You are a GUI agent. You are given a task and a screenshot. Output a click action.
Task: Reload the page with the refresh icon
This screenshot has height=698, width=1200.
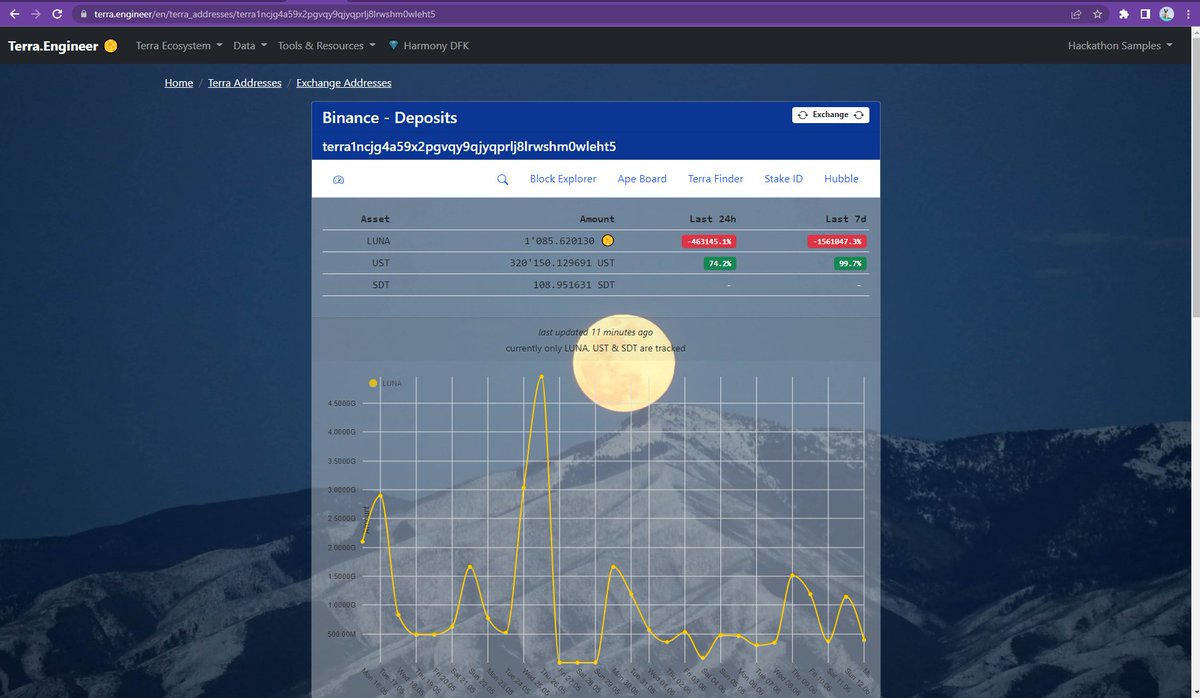coord(59,15)
